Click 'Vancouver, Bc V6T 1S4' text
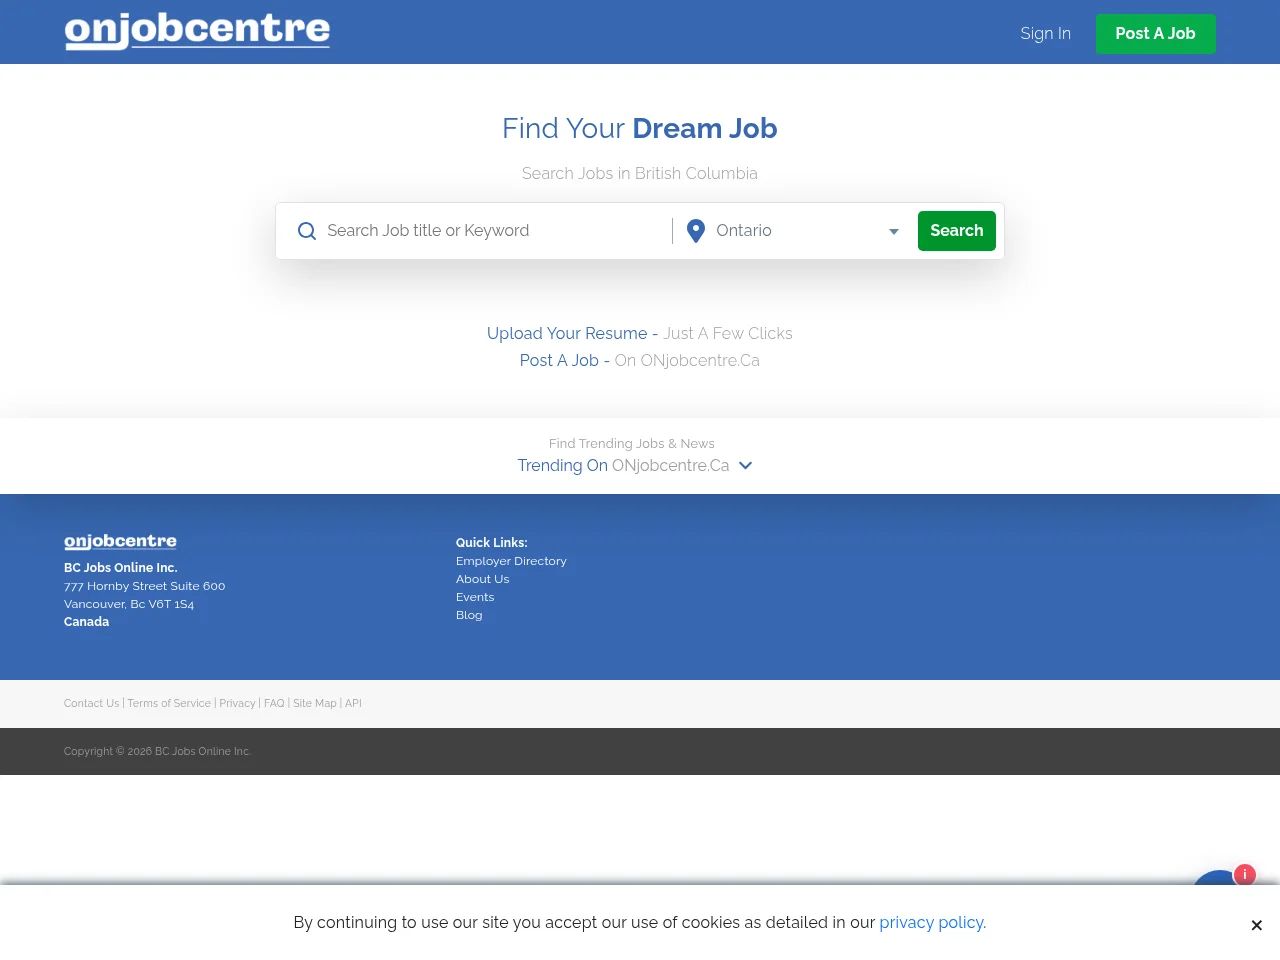Viewport: 1280px width, 960px height. (129, 604)
